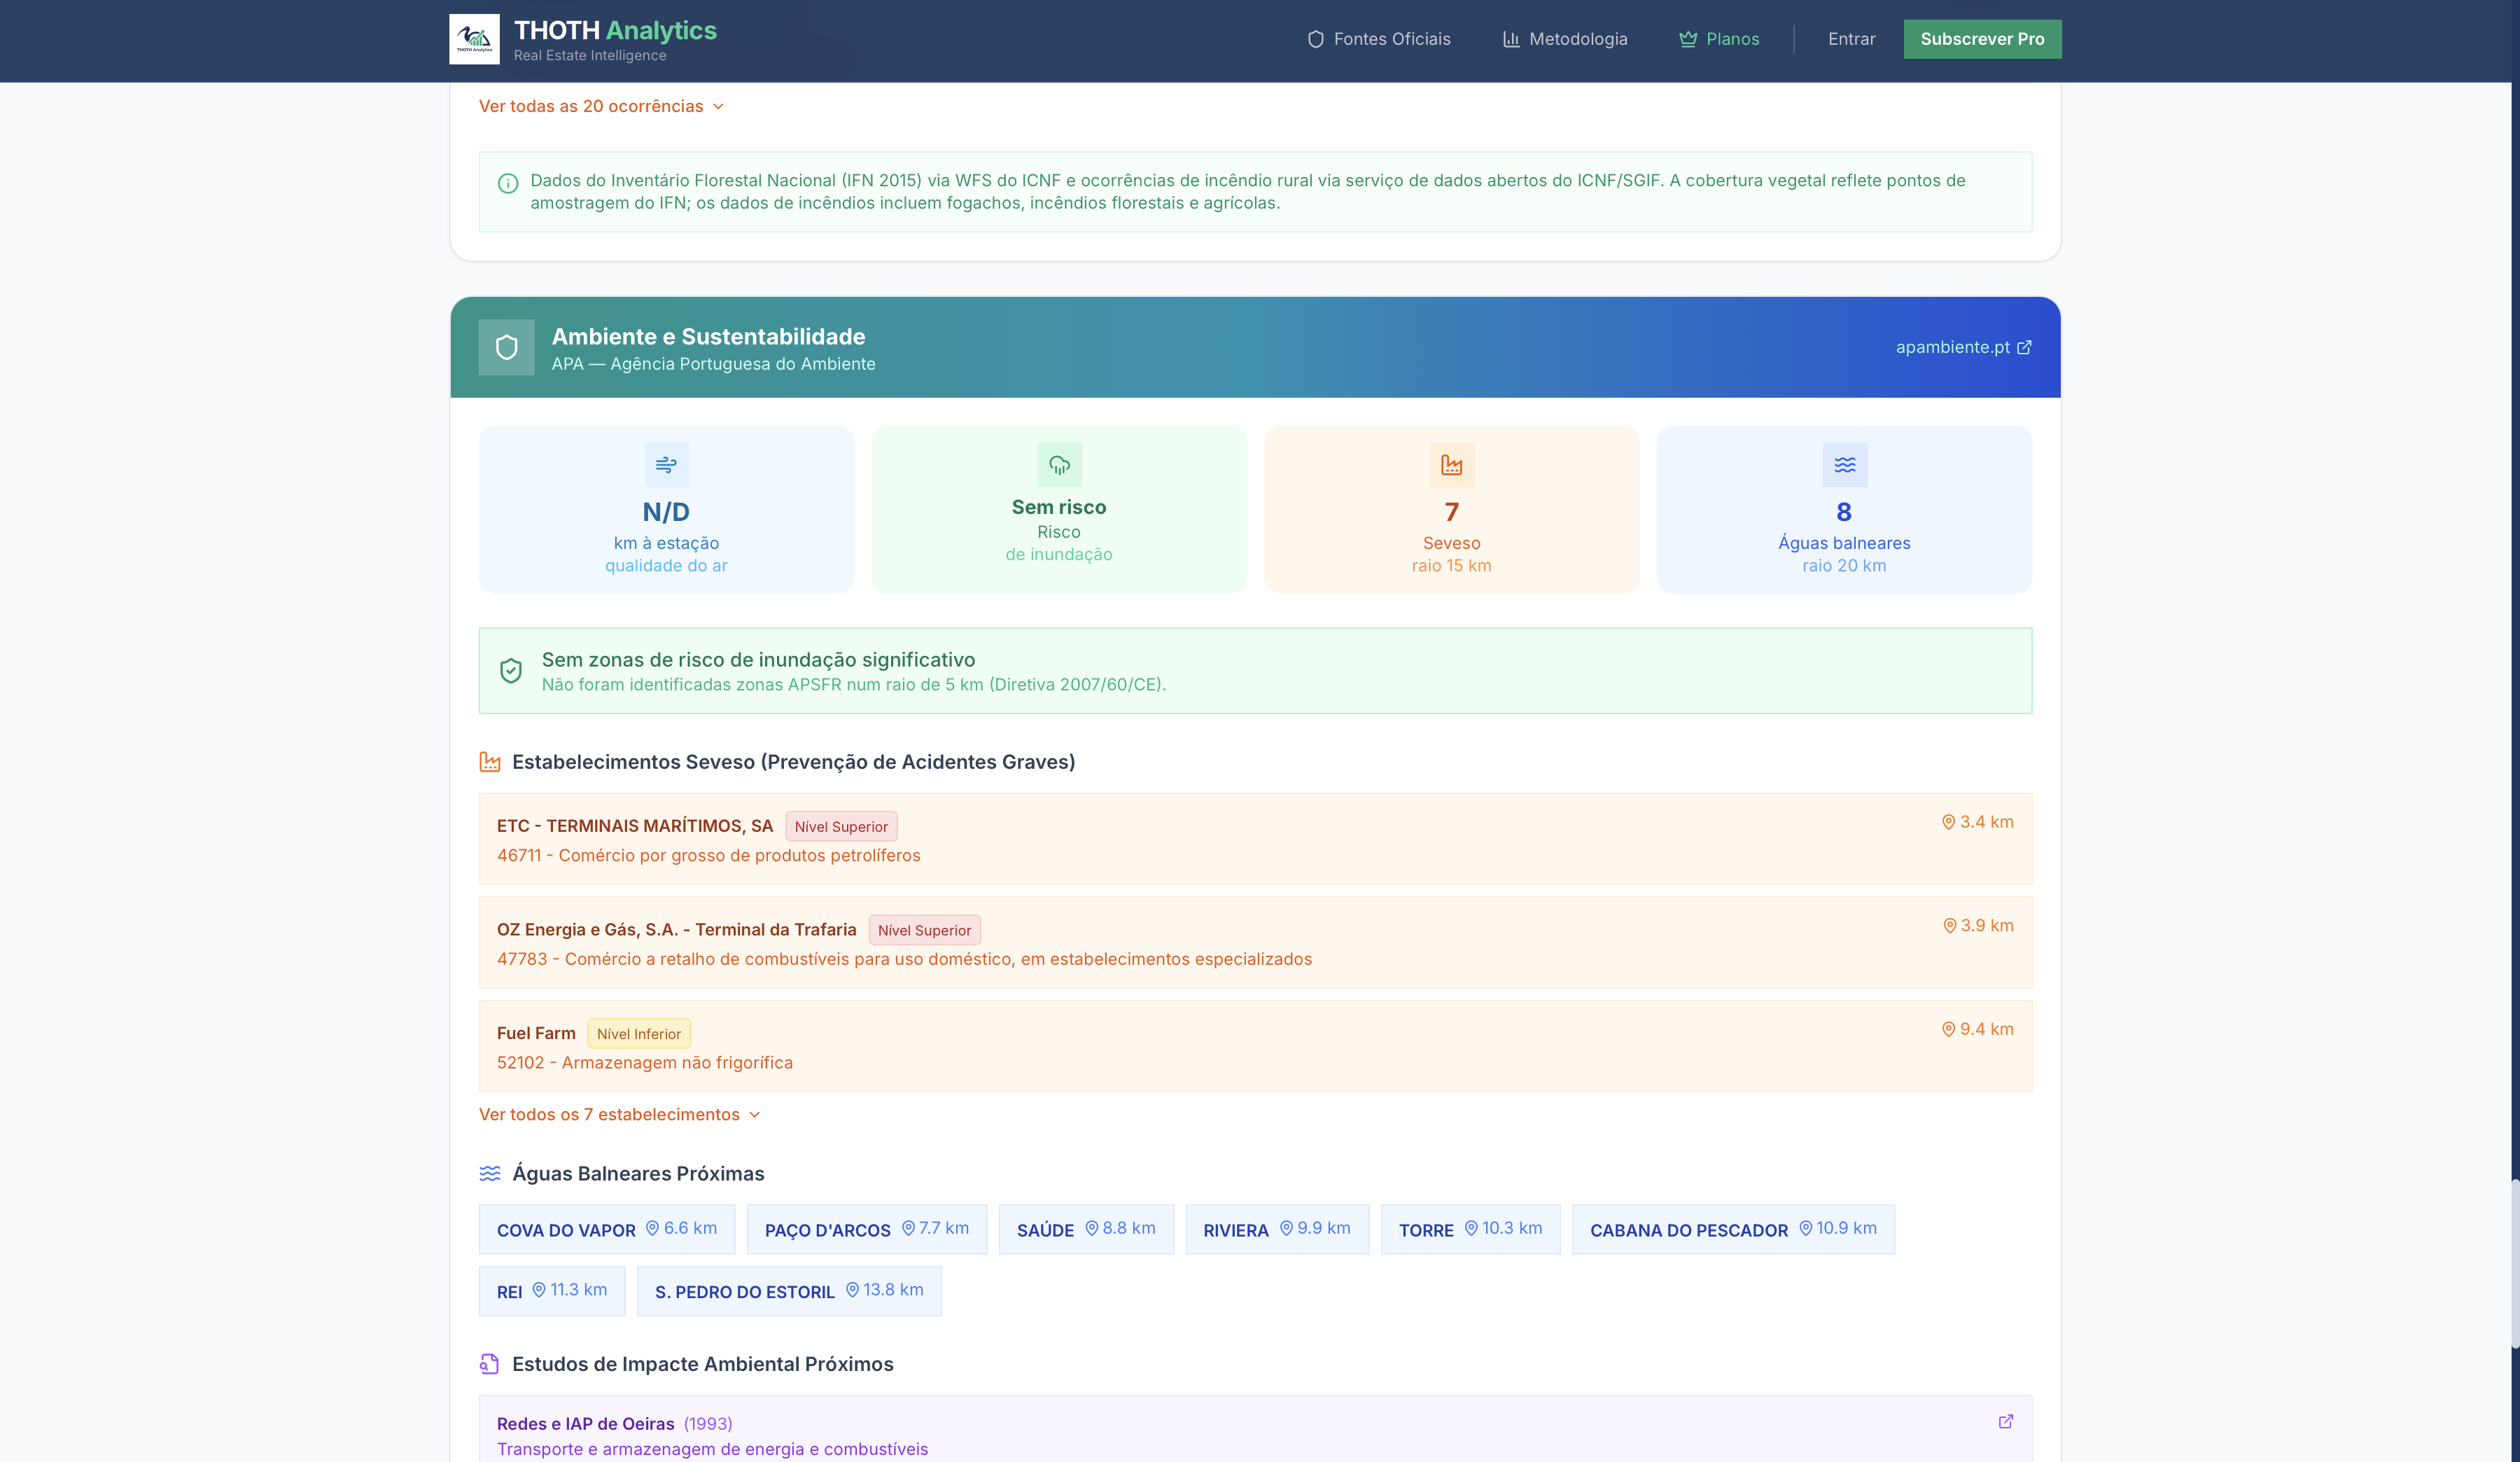The width and height of the screenshot is (2520, 1462).
Task: Click the shield icon beside Fontes Oficiais
Action: coord(1316,39)
